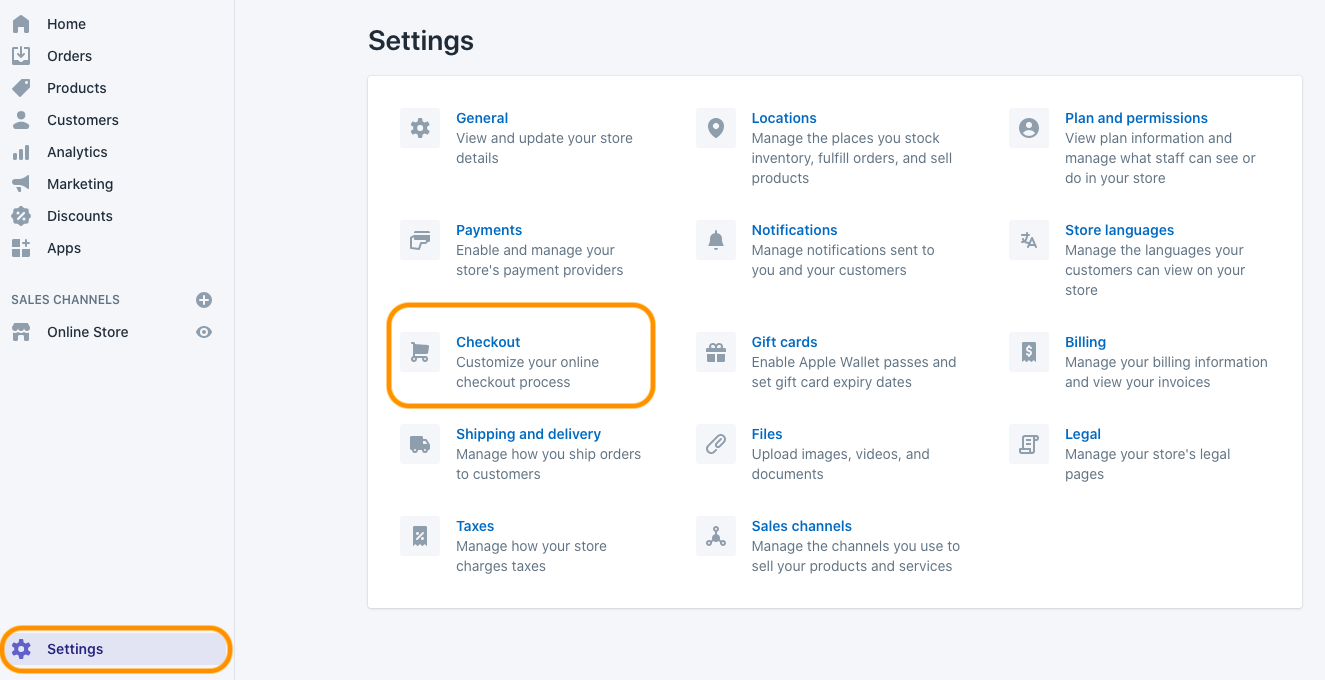Click the Sales channels network icon
Image resolution: width=1325 pixels, height=680 pixels.
716,536
